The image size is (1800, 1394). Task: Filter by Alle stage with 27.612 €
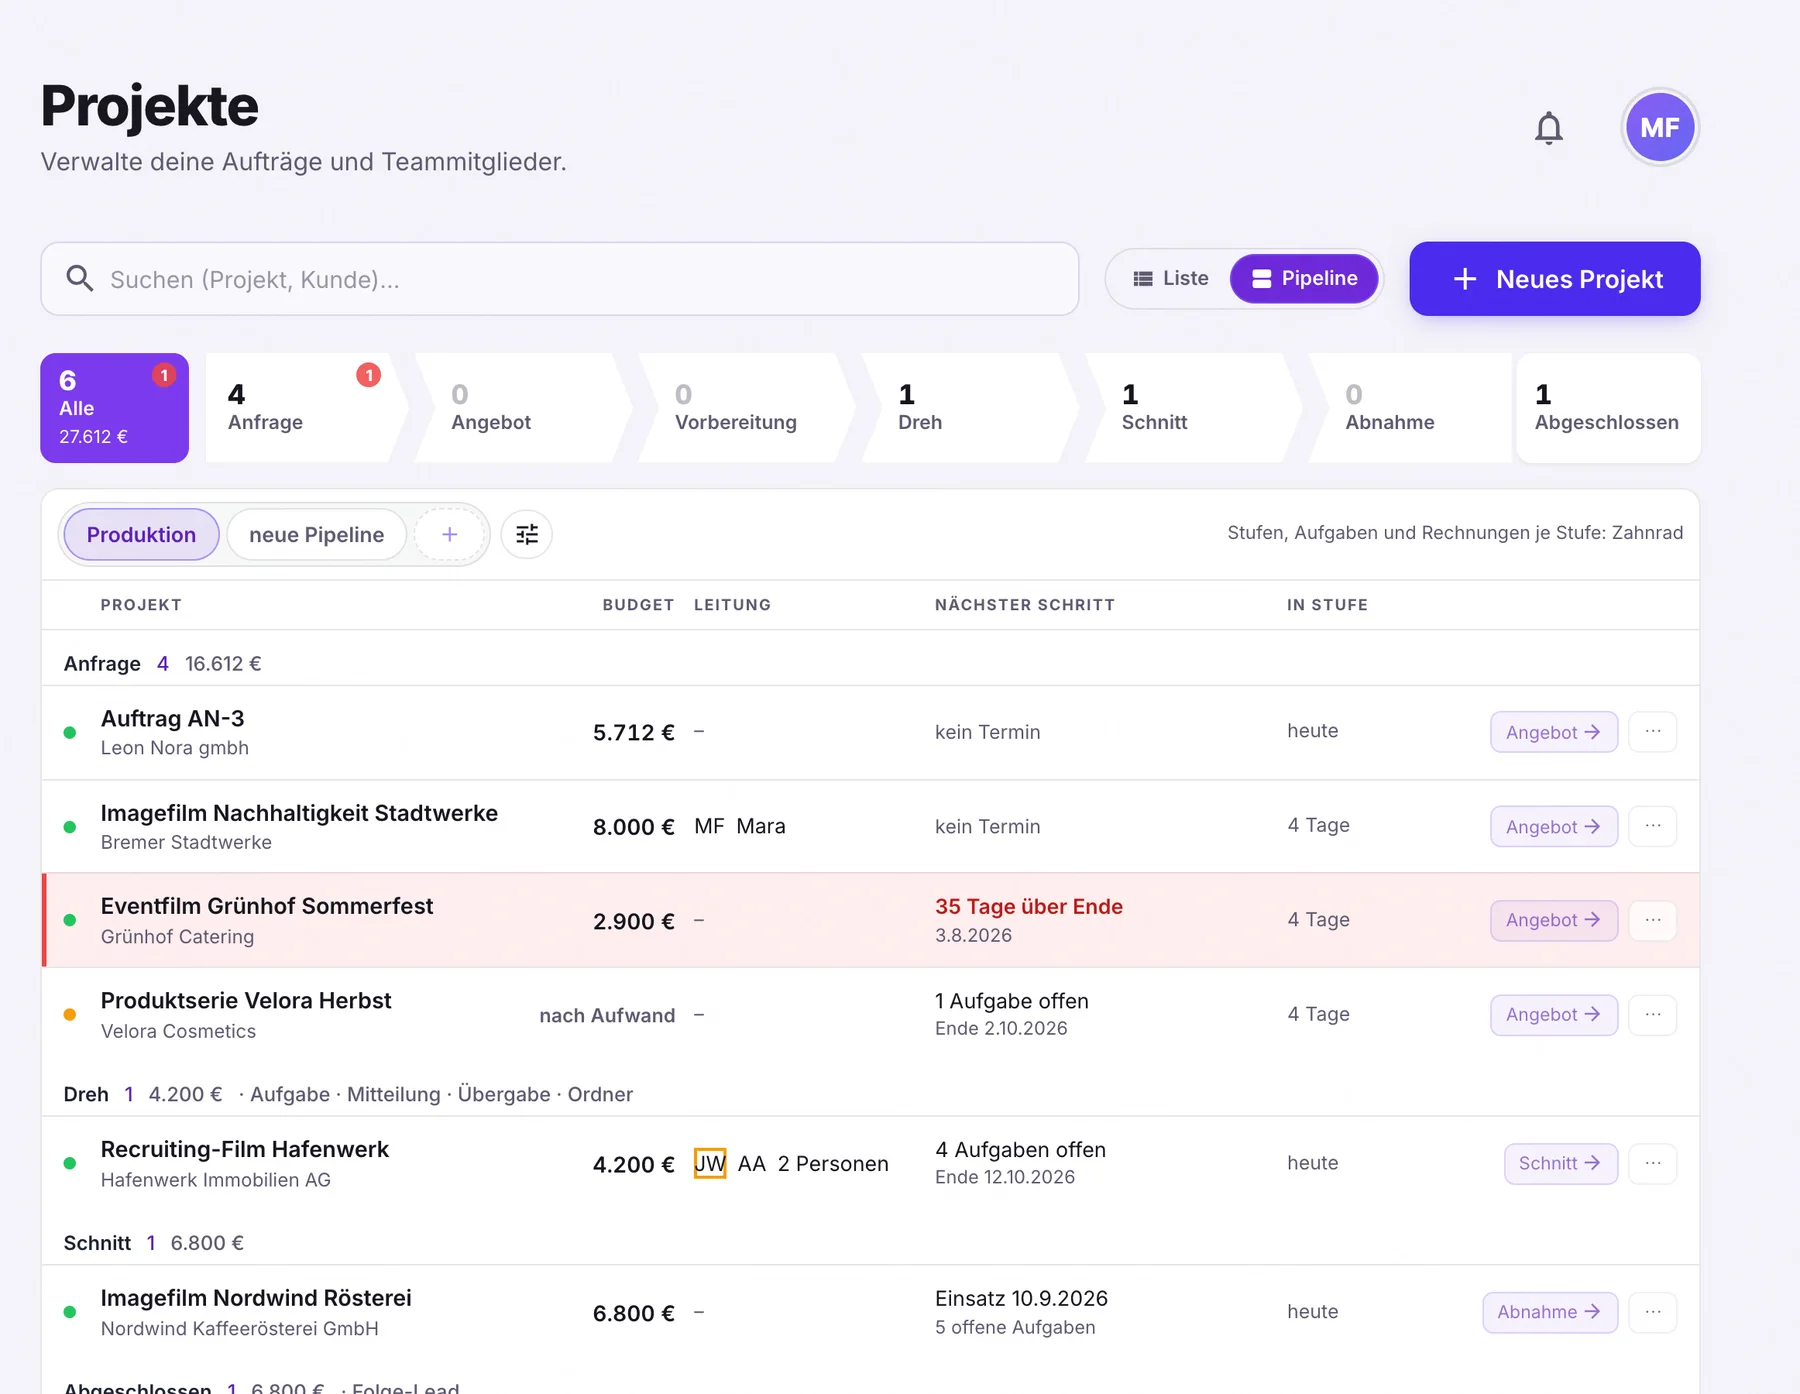[114, 408]
